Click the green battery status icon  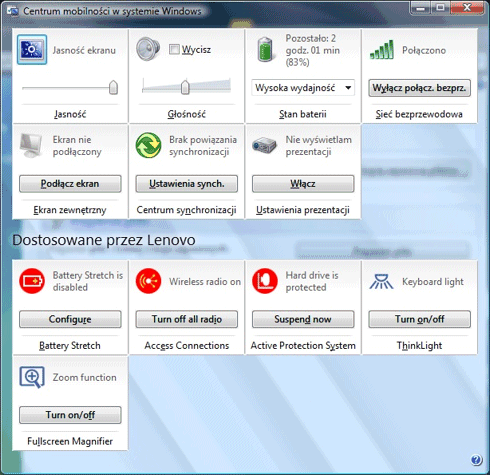point(265,50)
